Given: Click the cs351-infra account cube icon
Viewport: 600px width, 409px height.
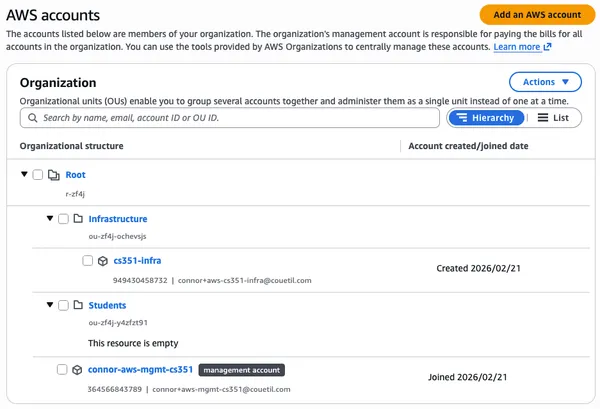Looking at the screenshot, I should click(x=103, y=261).
